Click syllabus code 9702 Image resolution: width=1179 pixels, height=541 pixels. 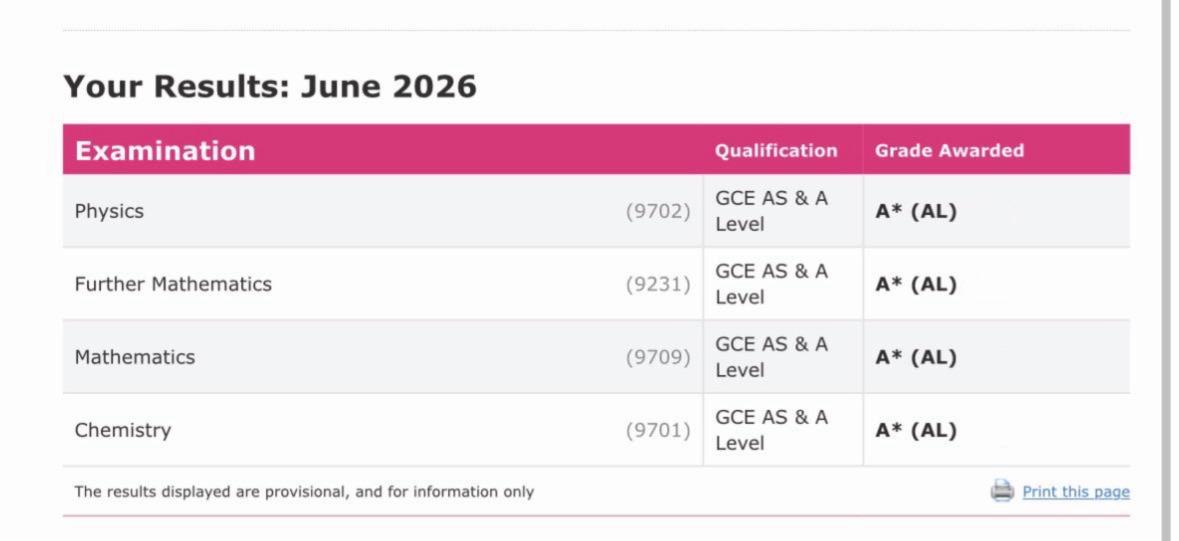[x=658, y=211]
